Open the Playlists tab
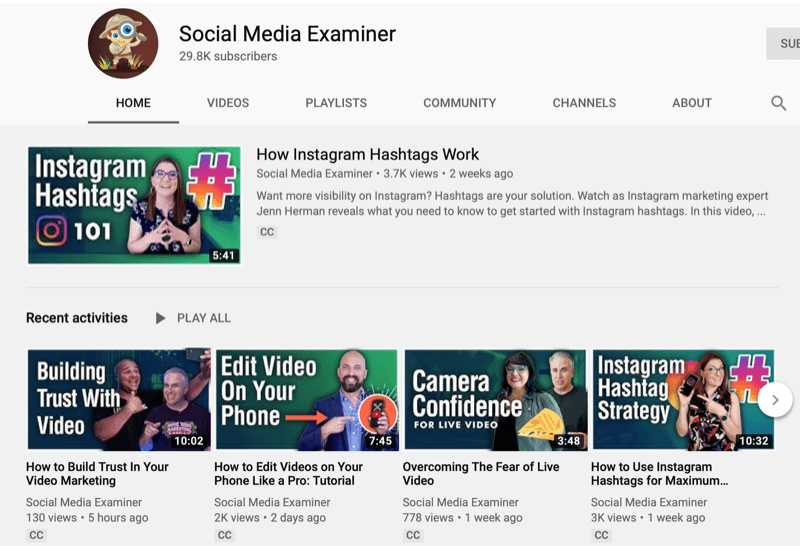 click(x=336, y=103)
